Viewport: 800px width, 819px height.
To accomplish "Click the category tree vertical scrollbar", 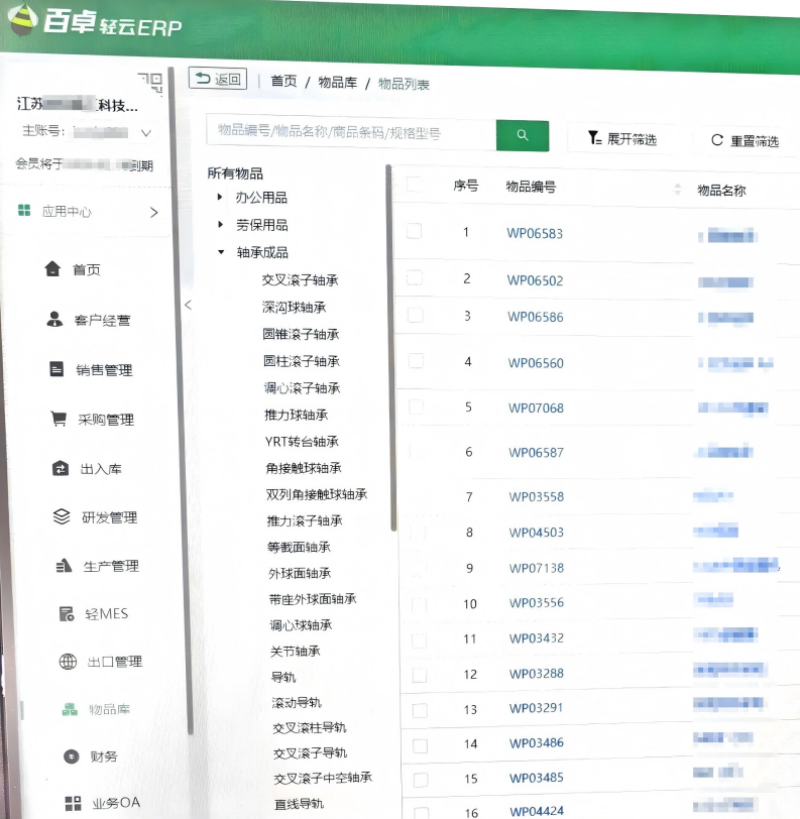I will [393, 350].
